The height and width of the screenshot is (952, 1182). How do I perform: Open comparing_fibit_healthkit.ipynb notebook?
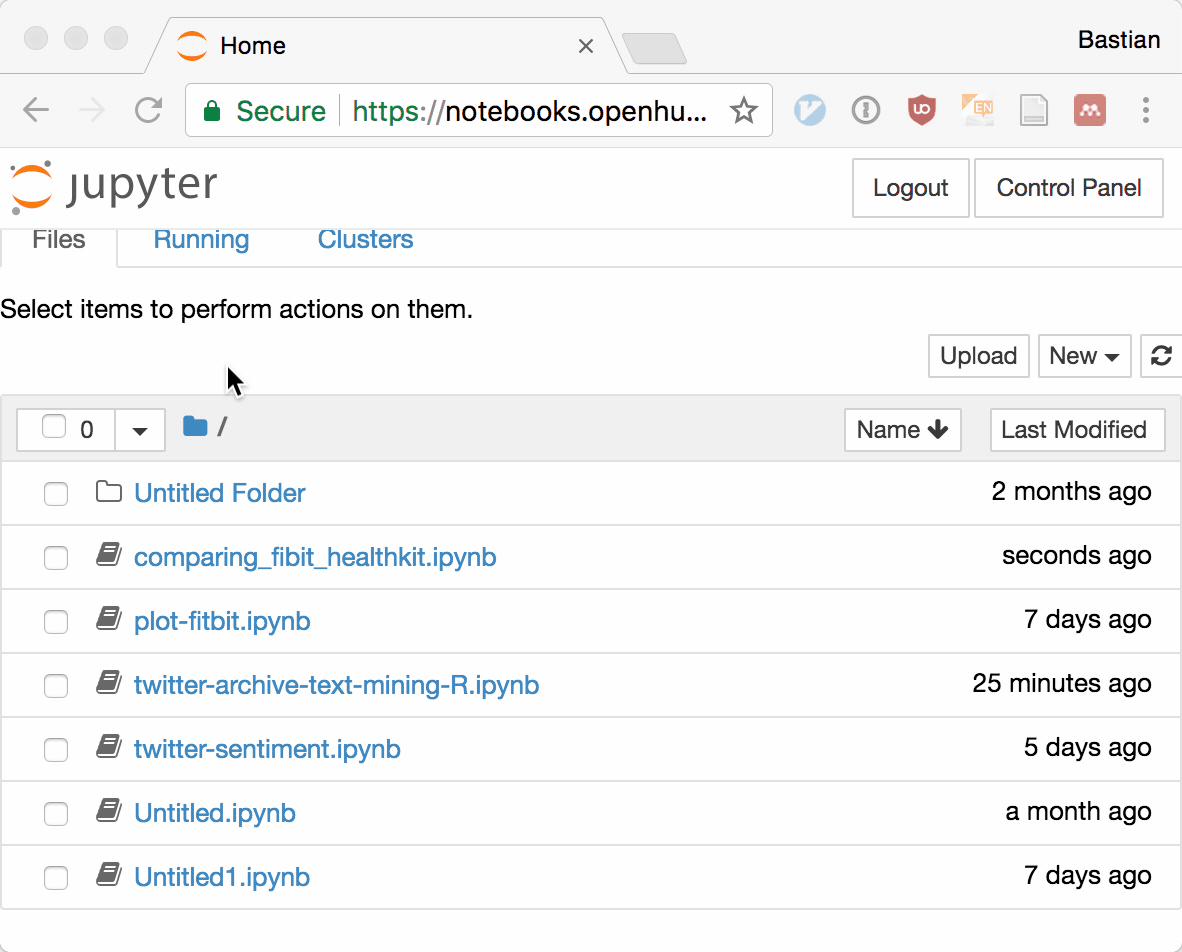coord(315,557)
